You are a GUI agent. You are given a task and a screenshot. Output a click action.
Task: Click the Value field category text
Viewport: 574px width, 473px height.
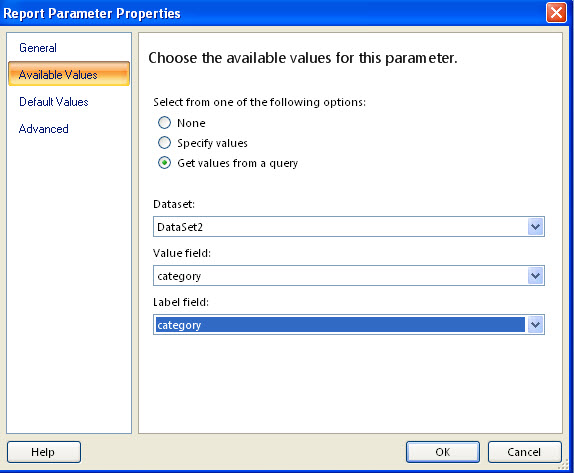click(179, 276)
